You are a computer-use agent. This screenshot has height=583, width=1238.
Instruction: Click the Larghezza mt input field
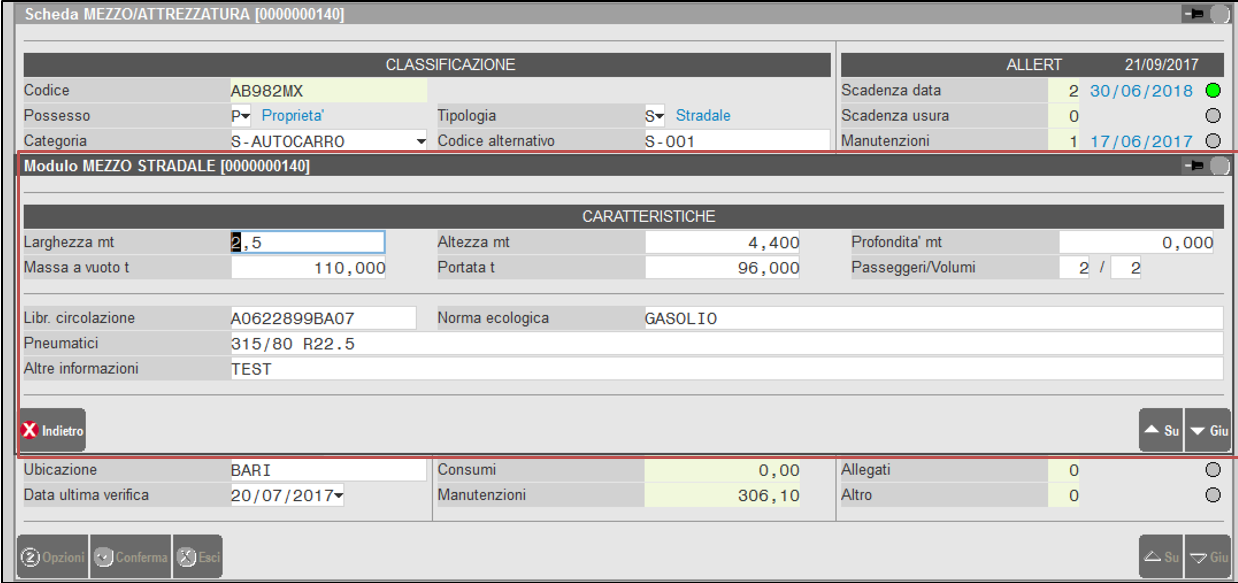pos(308,242)
